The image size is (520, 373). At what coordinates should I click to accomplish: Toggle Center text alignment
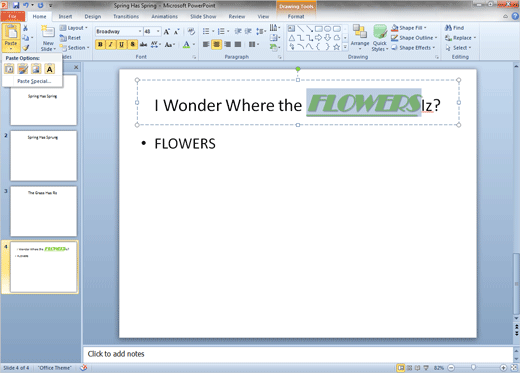click(217, 44)
